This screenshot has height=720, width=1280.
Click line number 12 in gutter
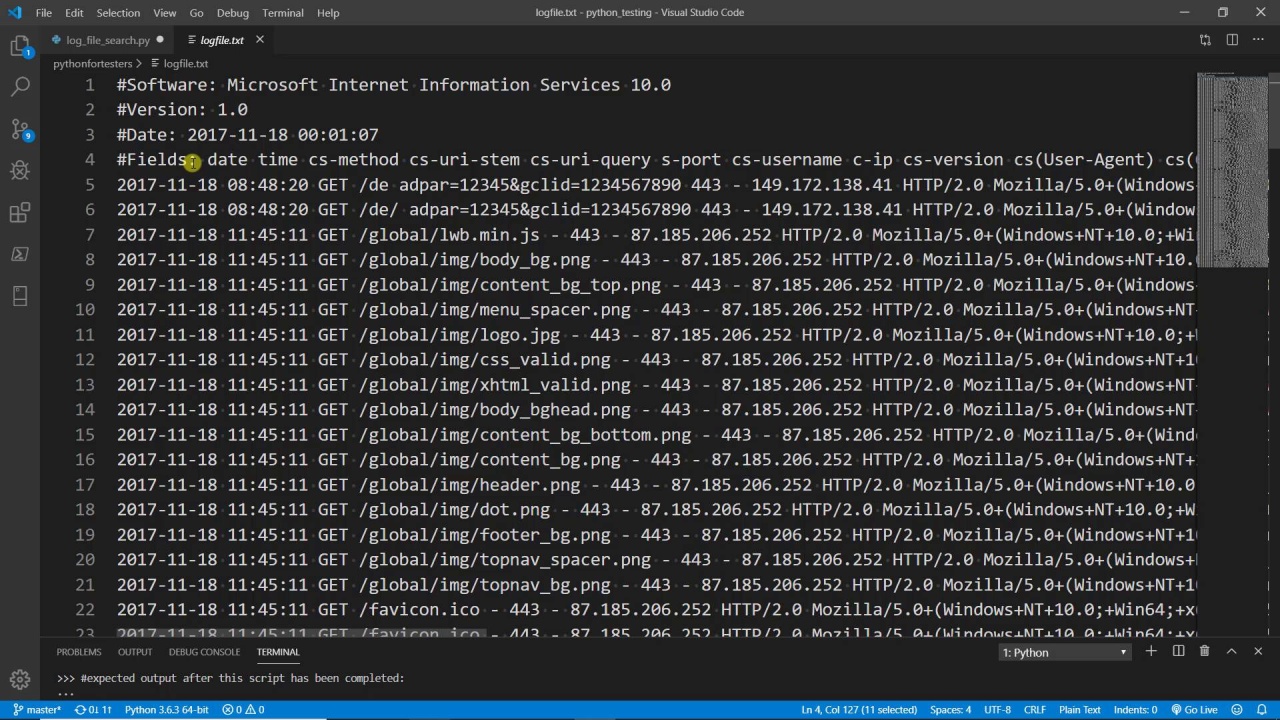(85, 360)
